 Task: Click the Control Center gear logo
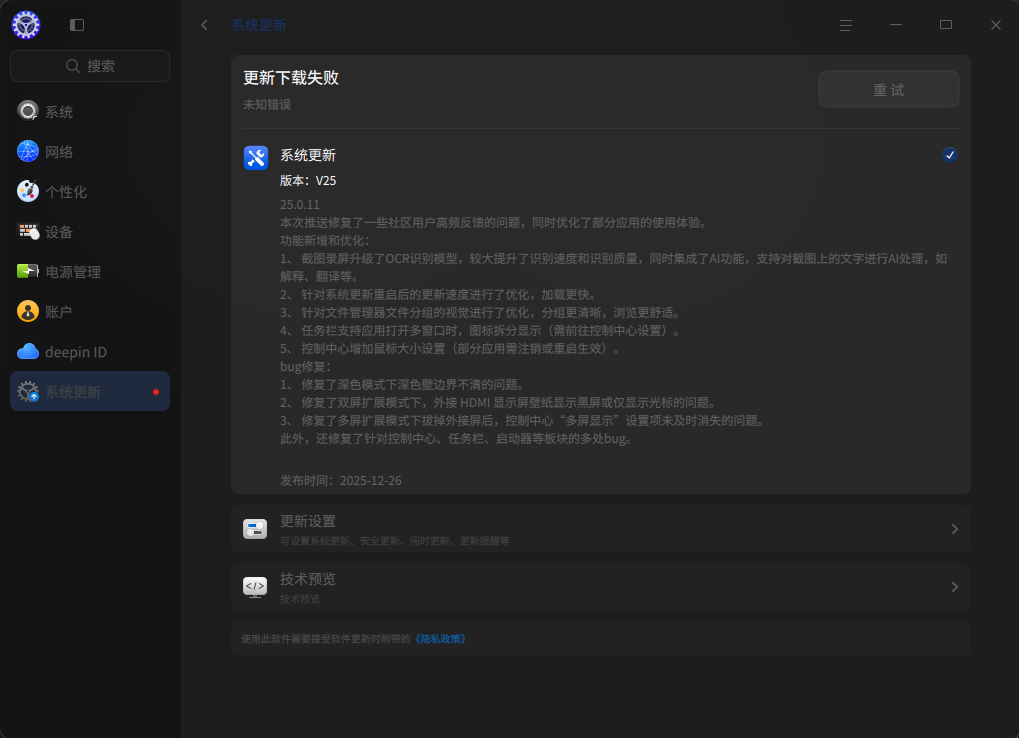point(26,24)
